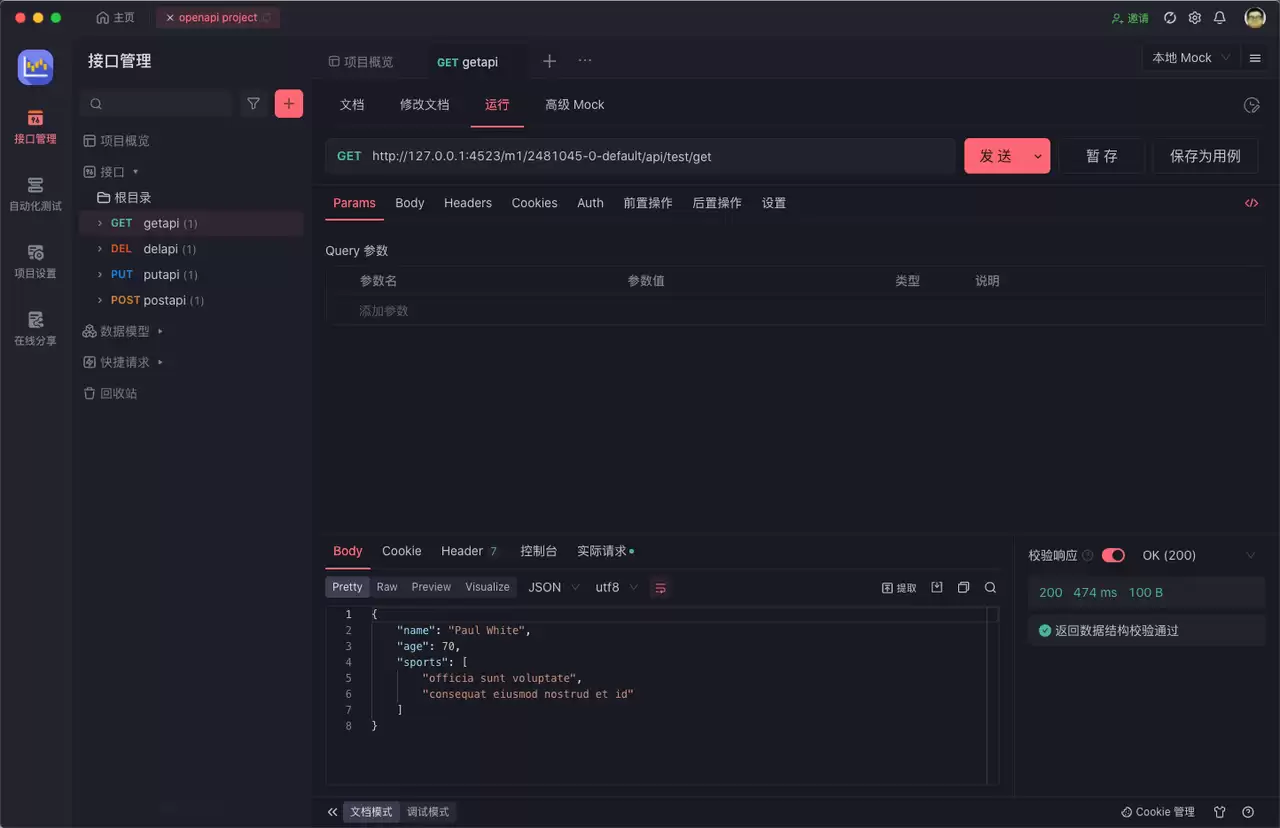Expand the putapi tree item
This screenshot has height=828, width=1280.
[100, 275]
